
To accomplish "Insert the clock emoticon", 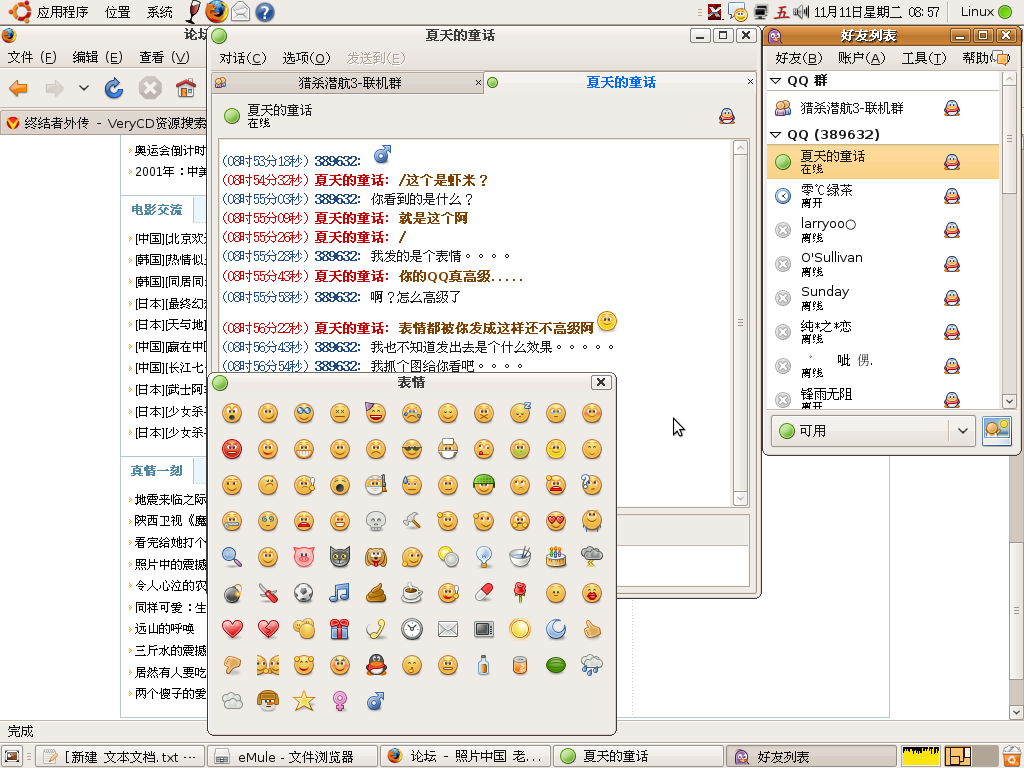I will (x=411, y=629).
